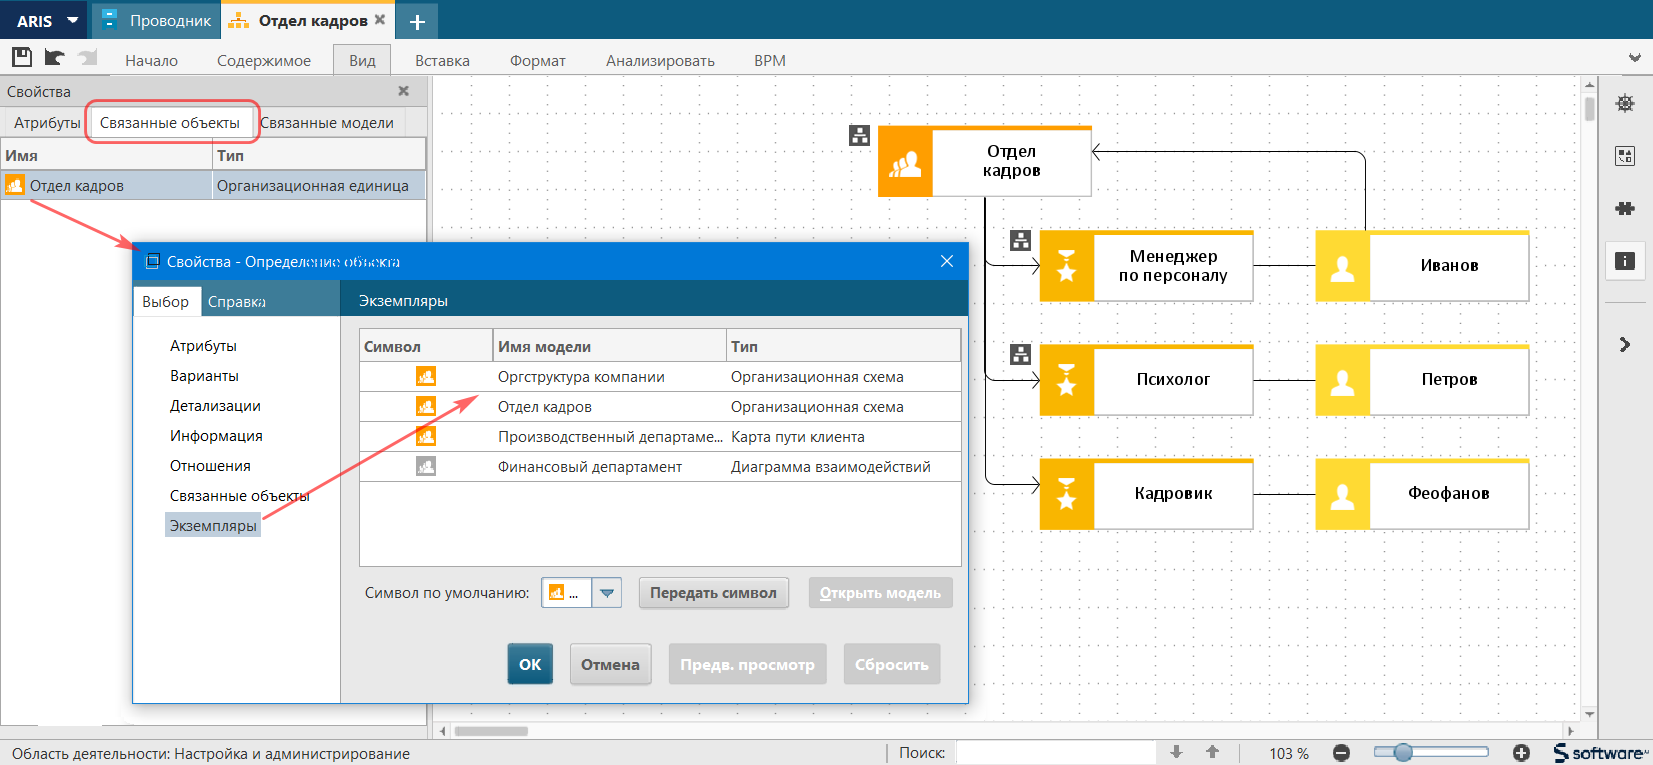This screenshot has height=765, width=1653.
Task: Open the ARIS main menu dropdown
Action: pos(46,20)
